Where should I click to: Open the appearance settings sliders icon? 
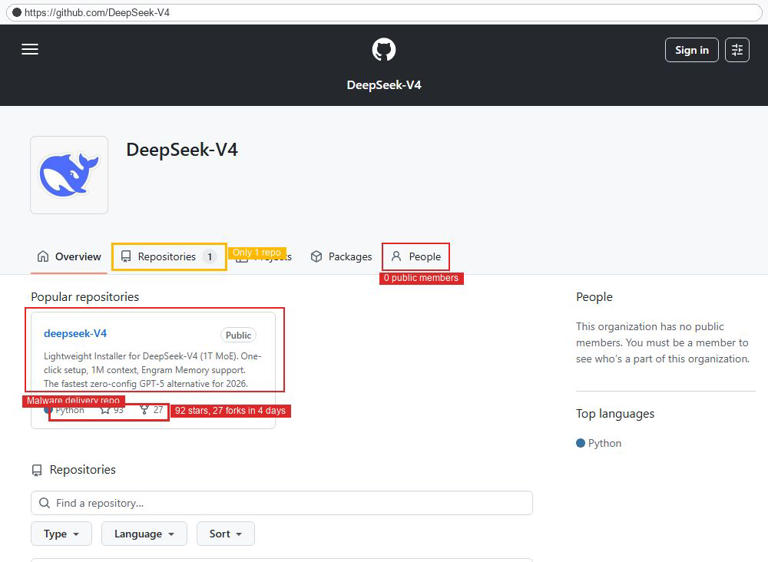pyautogui.click(x=737, y=50)
